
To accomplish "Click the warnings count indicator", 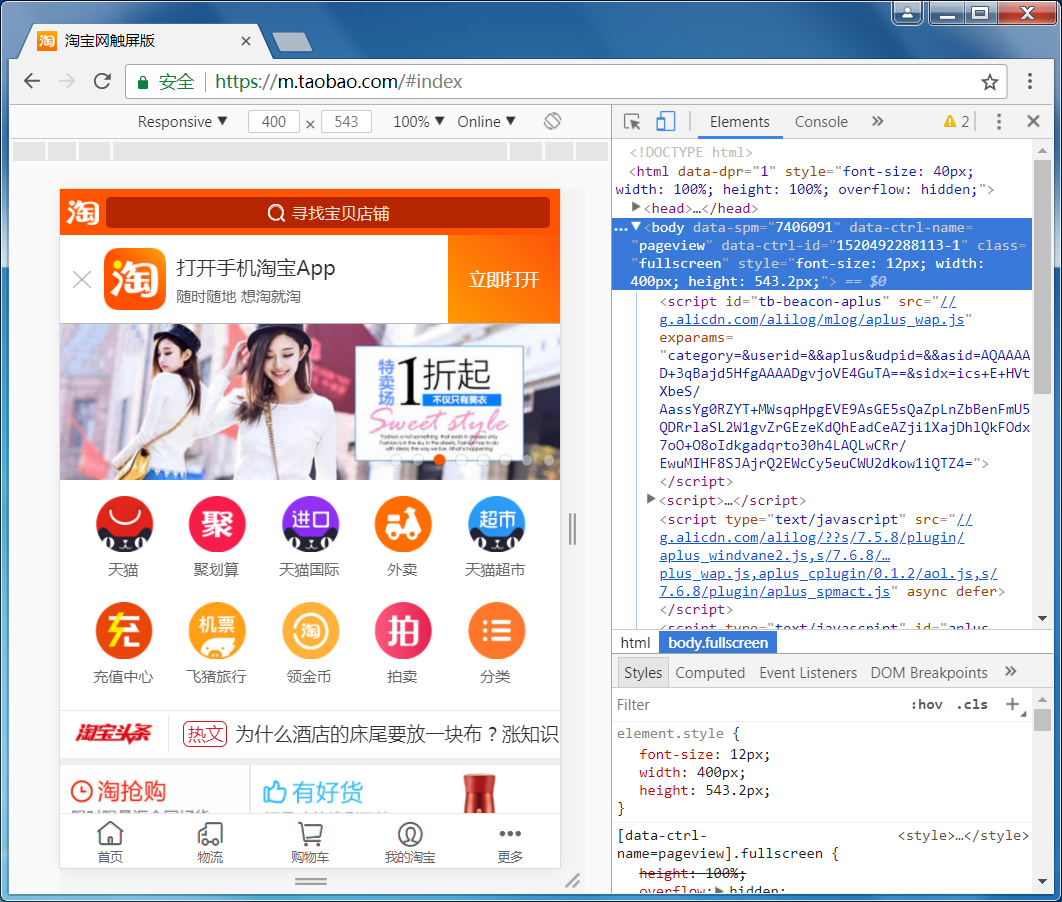I will point(956,121).
